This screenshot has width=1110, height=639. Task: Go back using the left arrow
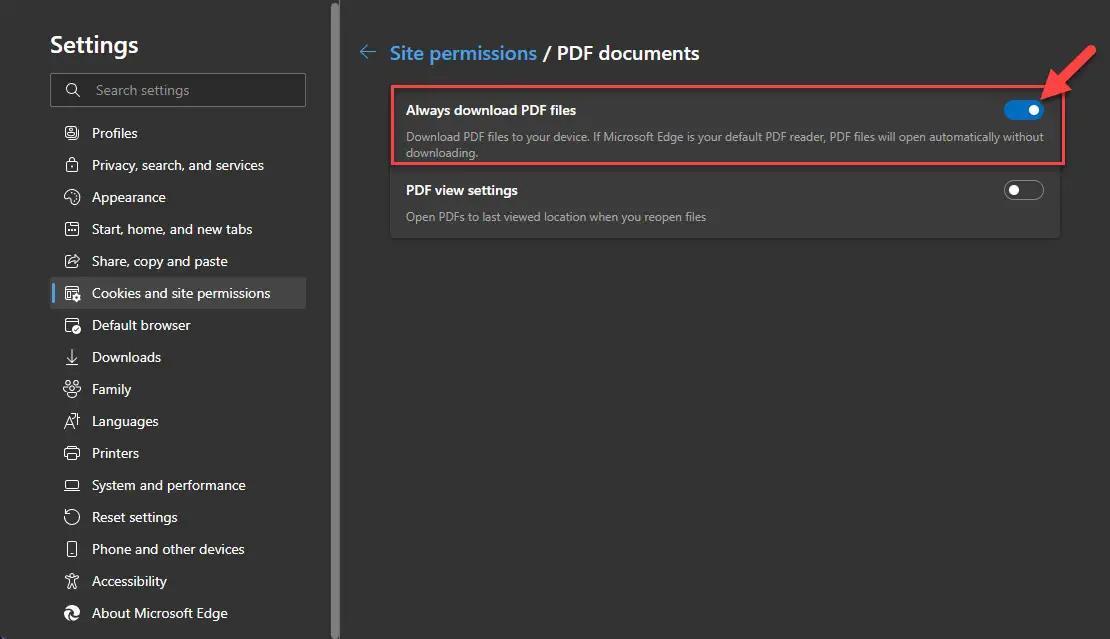point(367,52)
